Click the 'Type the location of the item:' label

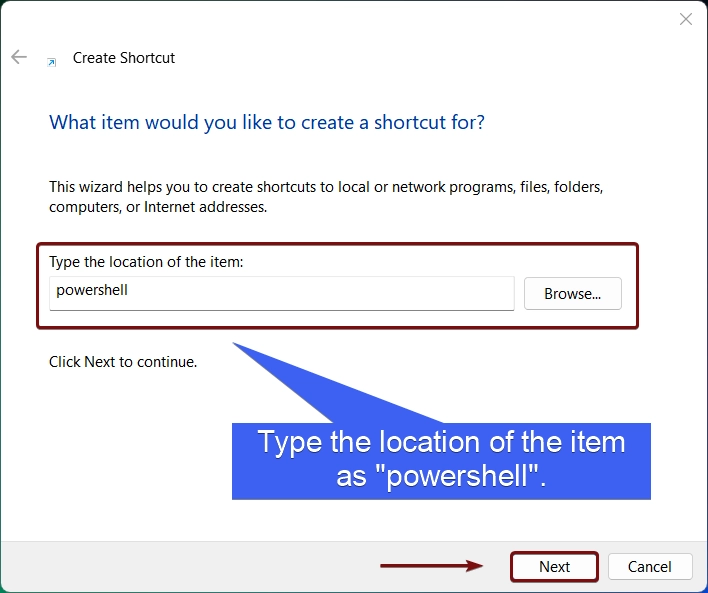(x=146, y=262)
